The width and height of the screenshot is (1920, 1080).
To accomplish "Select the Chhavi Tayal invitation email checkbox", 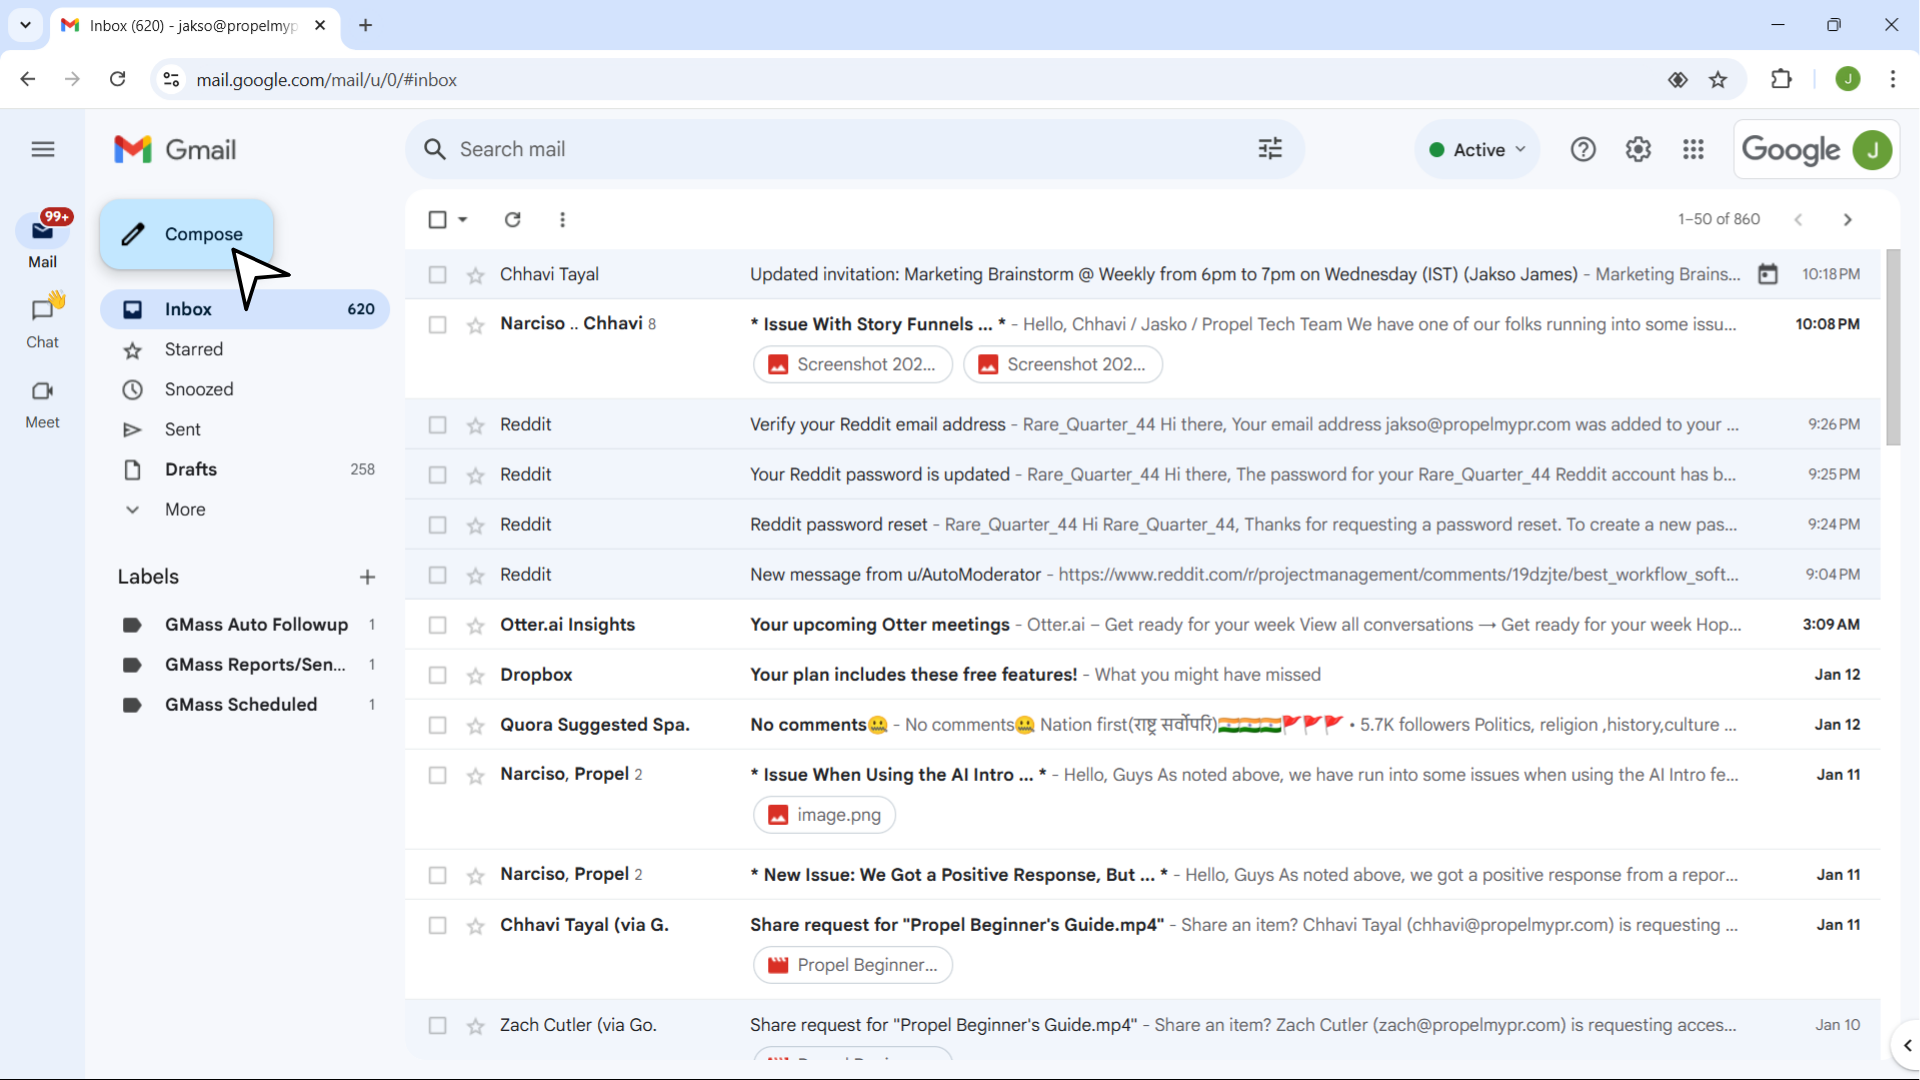I will [x=437, y=274].
